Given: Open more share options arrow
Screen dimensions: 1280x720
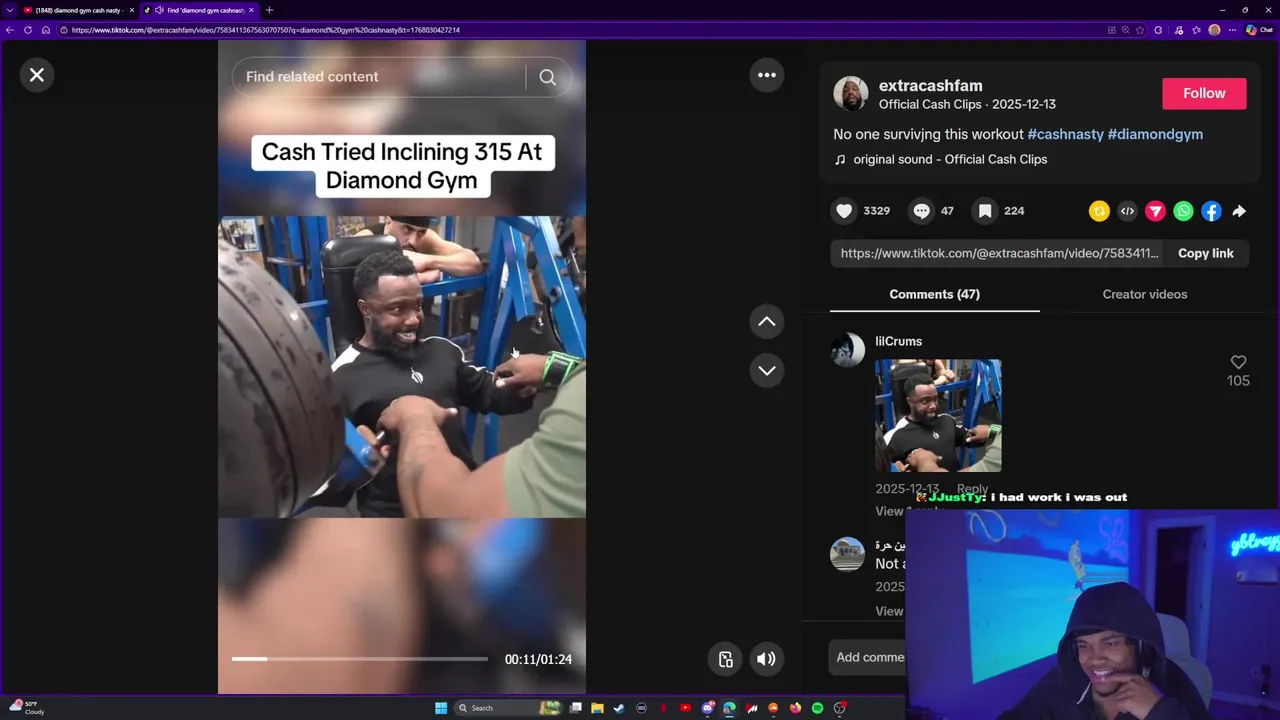Looking at the screenshot, I should (1239, 211).
